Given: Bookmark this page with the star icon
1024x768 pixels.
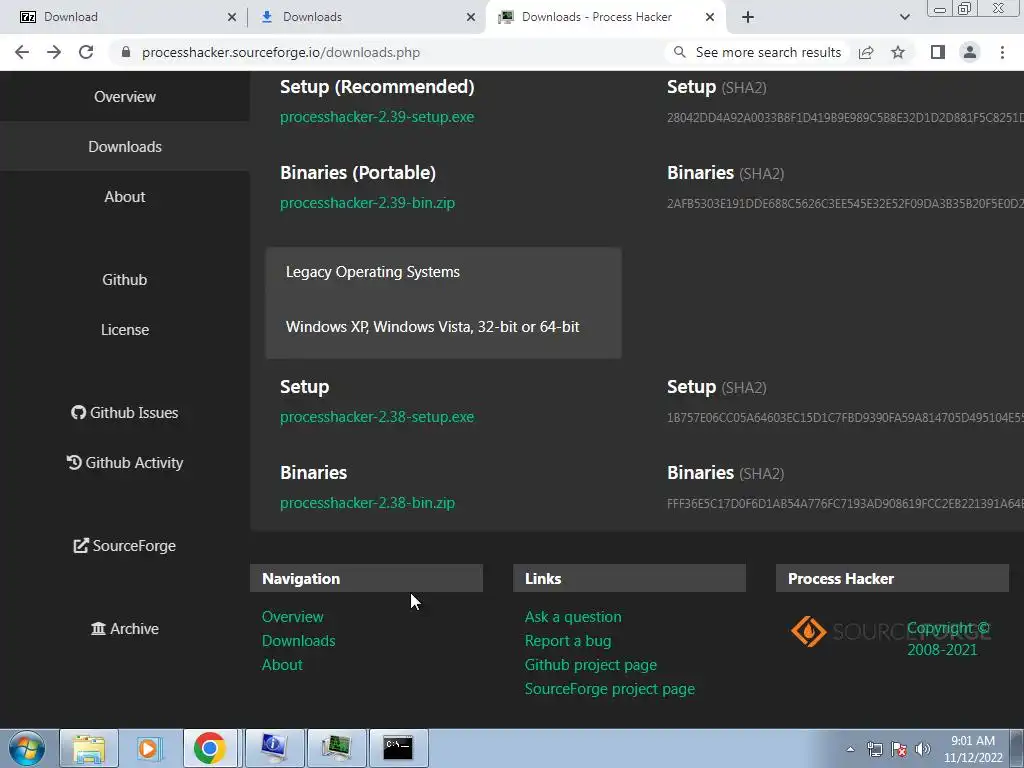Looking at the screenshot, I should [x=898, y=52].
